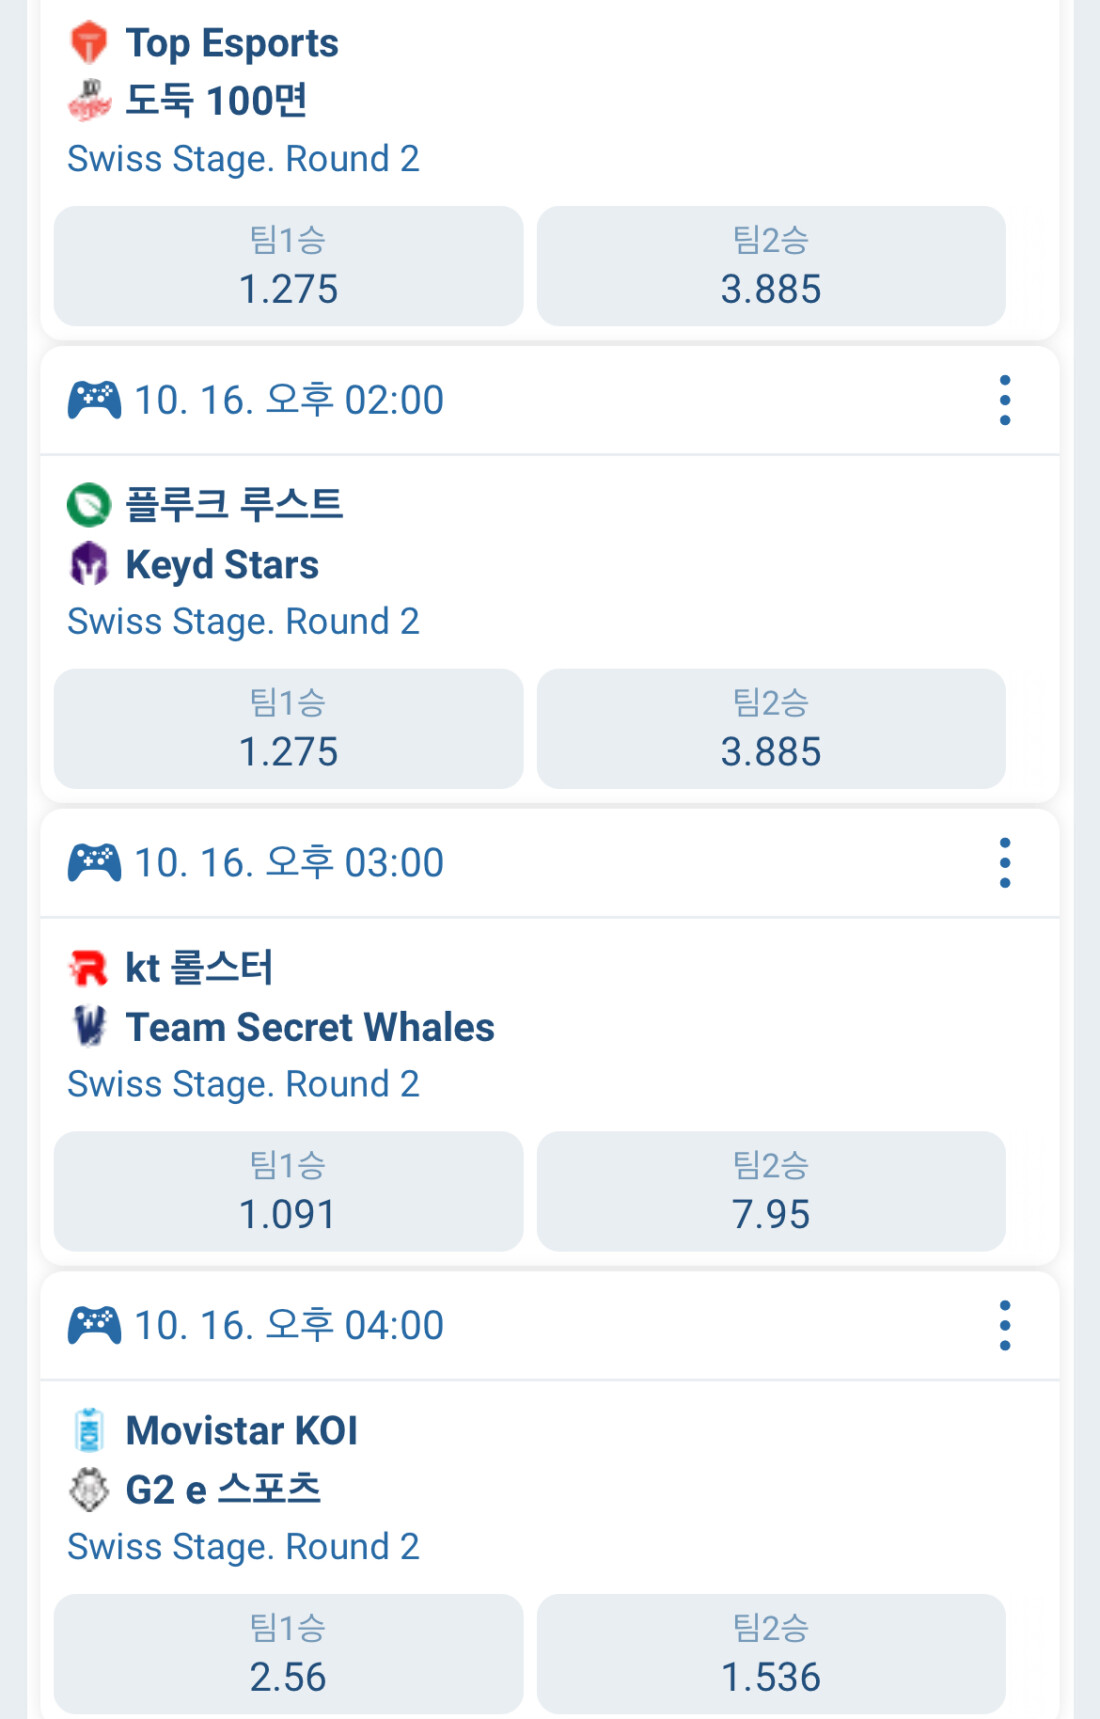Select Movistar KOI win odds 2.56

click(288, 1654)
